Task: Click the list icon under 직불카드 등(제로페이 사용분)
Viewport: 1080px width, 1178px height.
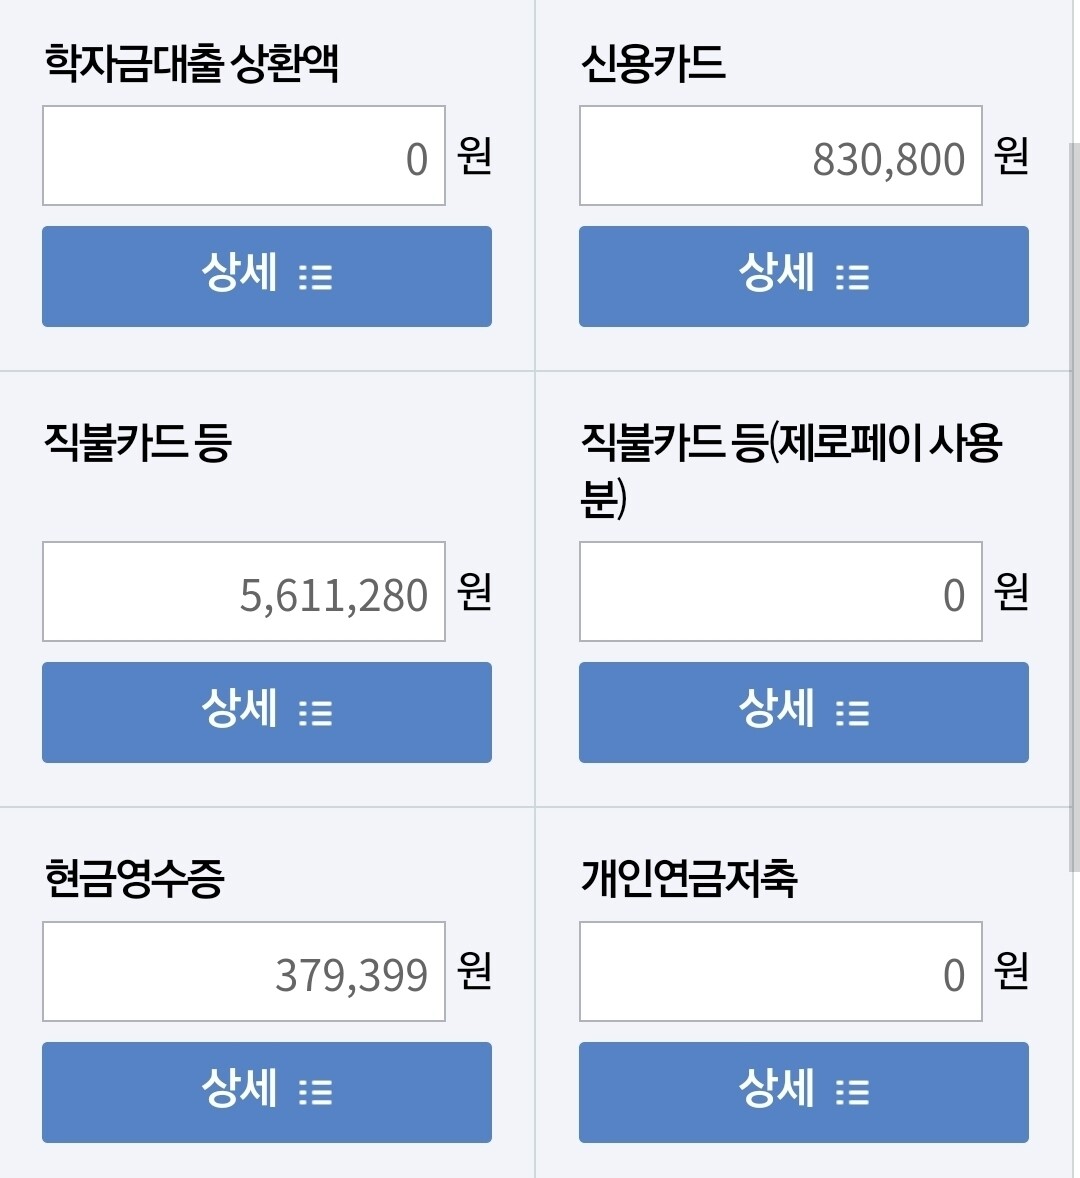Action: coord(853,713)
